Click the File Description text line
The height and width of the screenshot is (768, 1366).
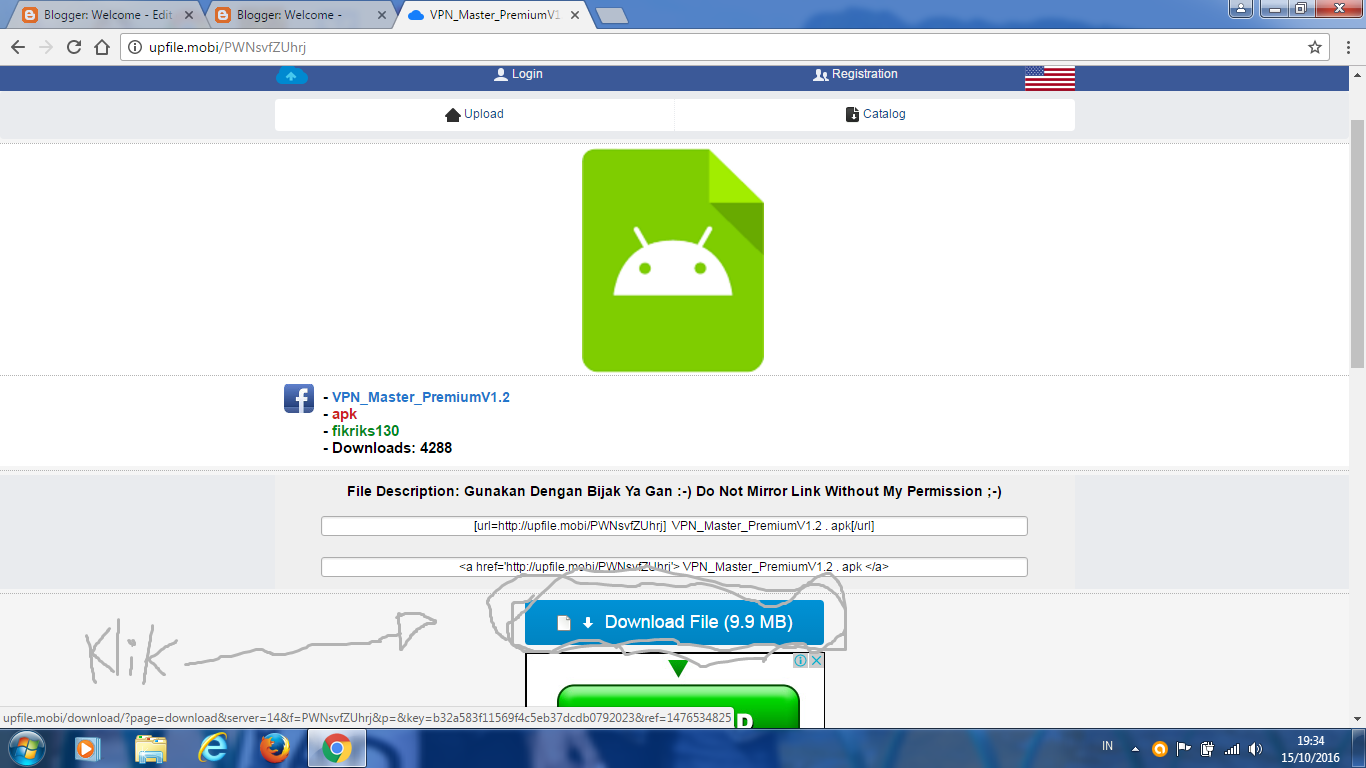674,491
